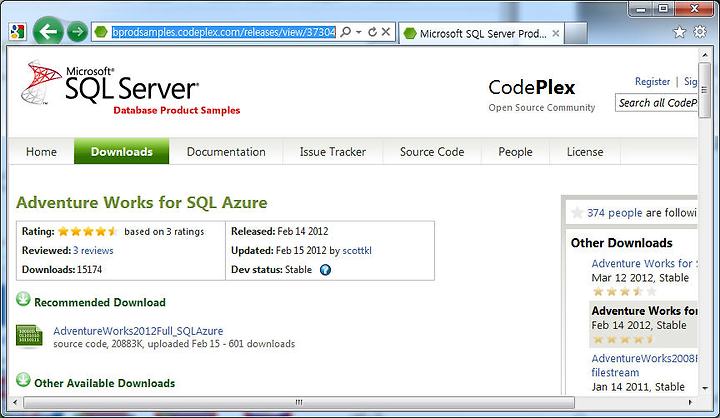This screenshot has height=418, width=720.
Task: Click the rating stars beside Rating
Action: point(87,232)
